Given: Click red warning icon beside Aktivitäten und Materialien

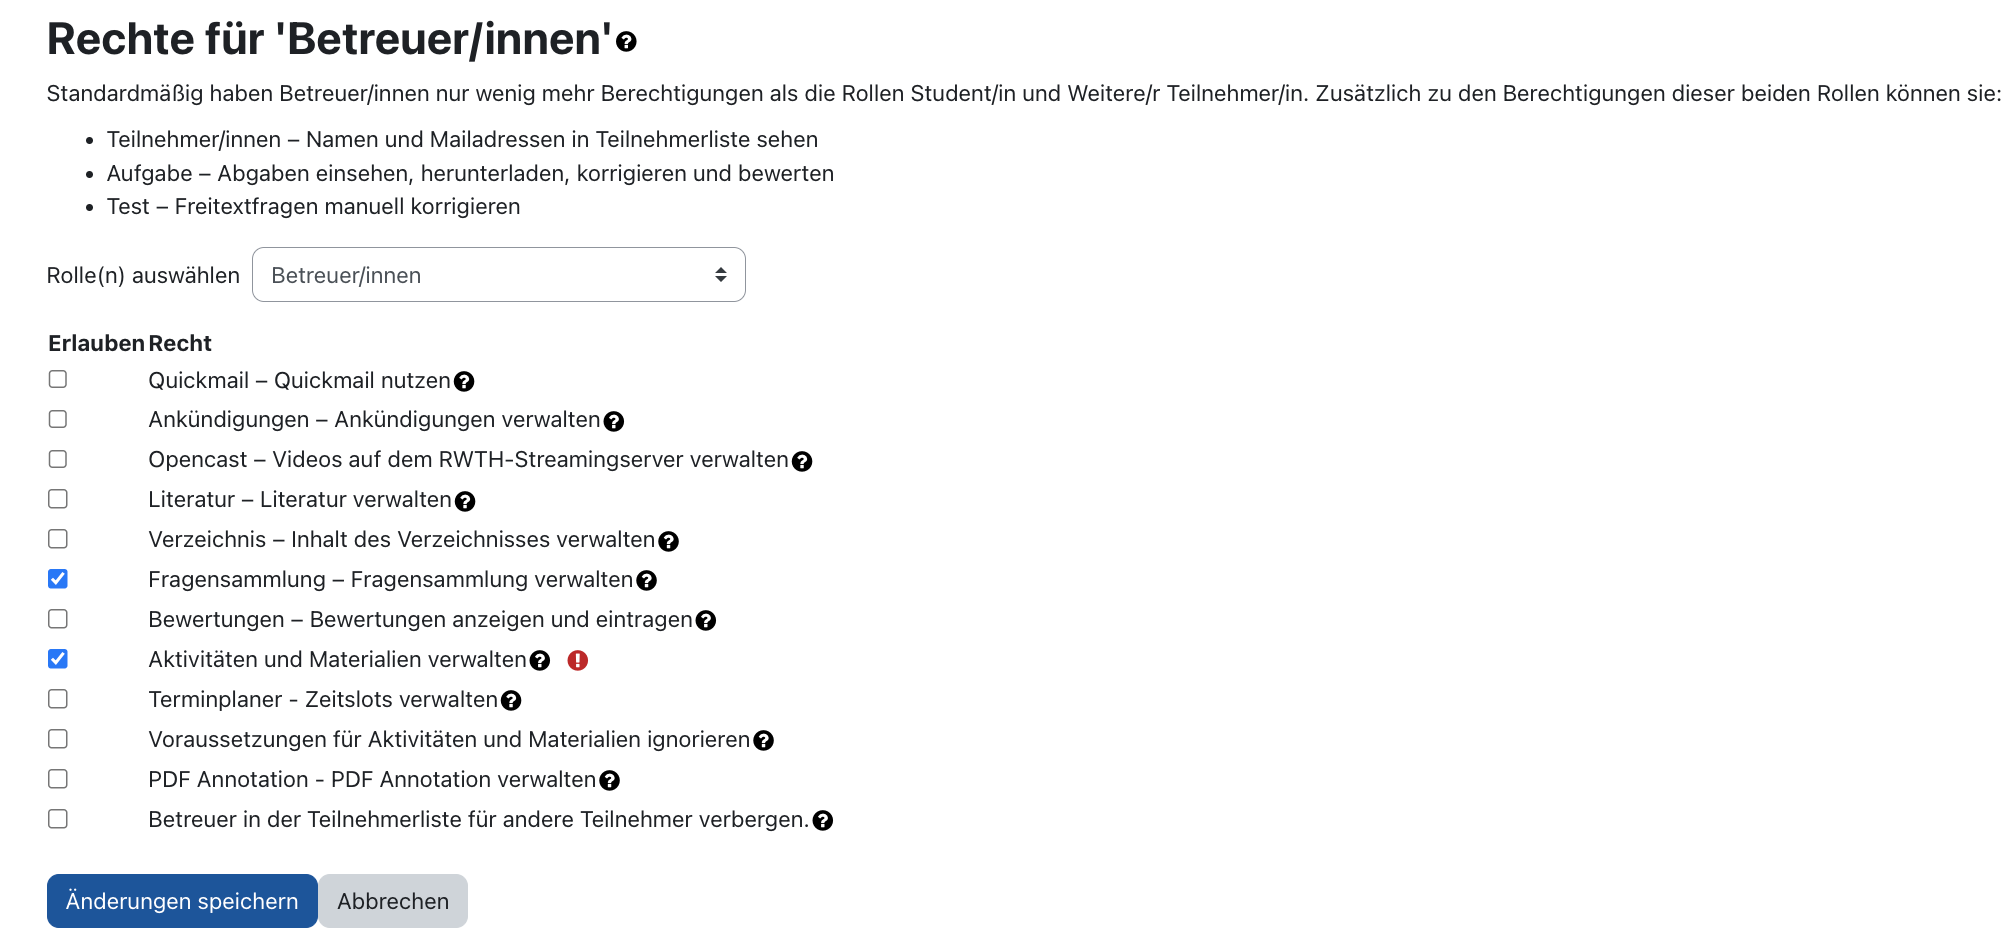Looking at the screenshot, I should point(579,661).
